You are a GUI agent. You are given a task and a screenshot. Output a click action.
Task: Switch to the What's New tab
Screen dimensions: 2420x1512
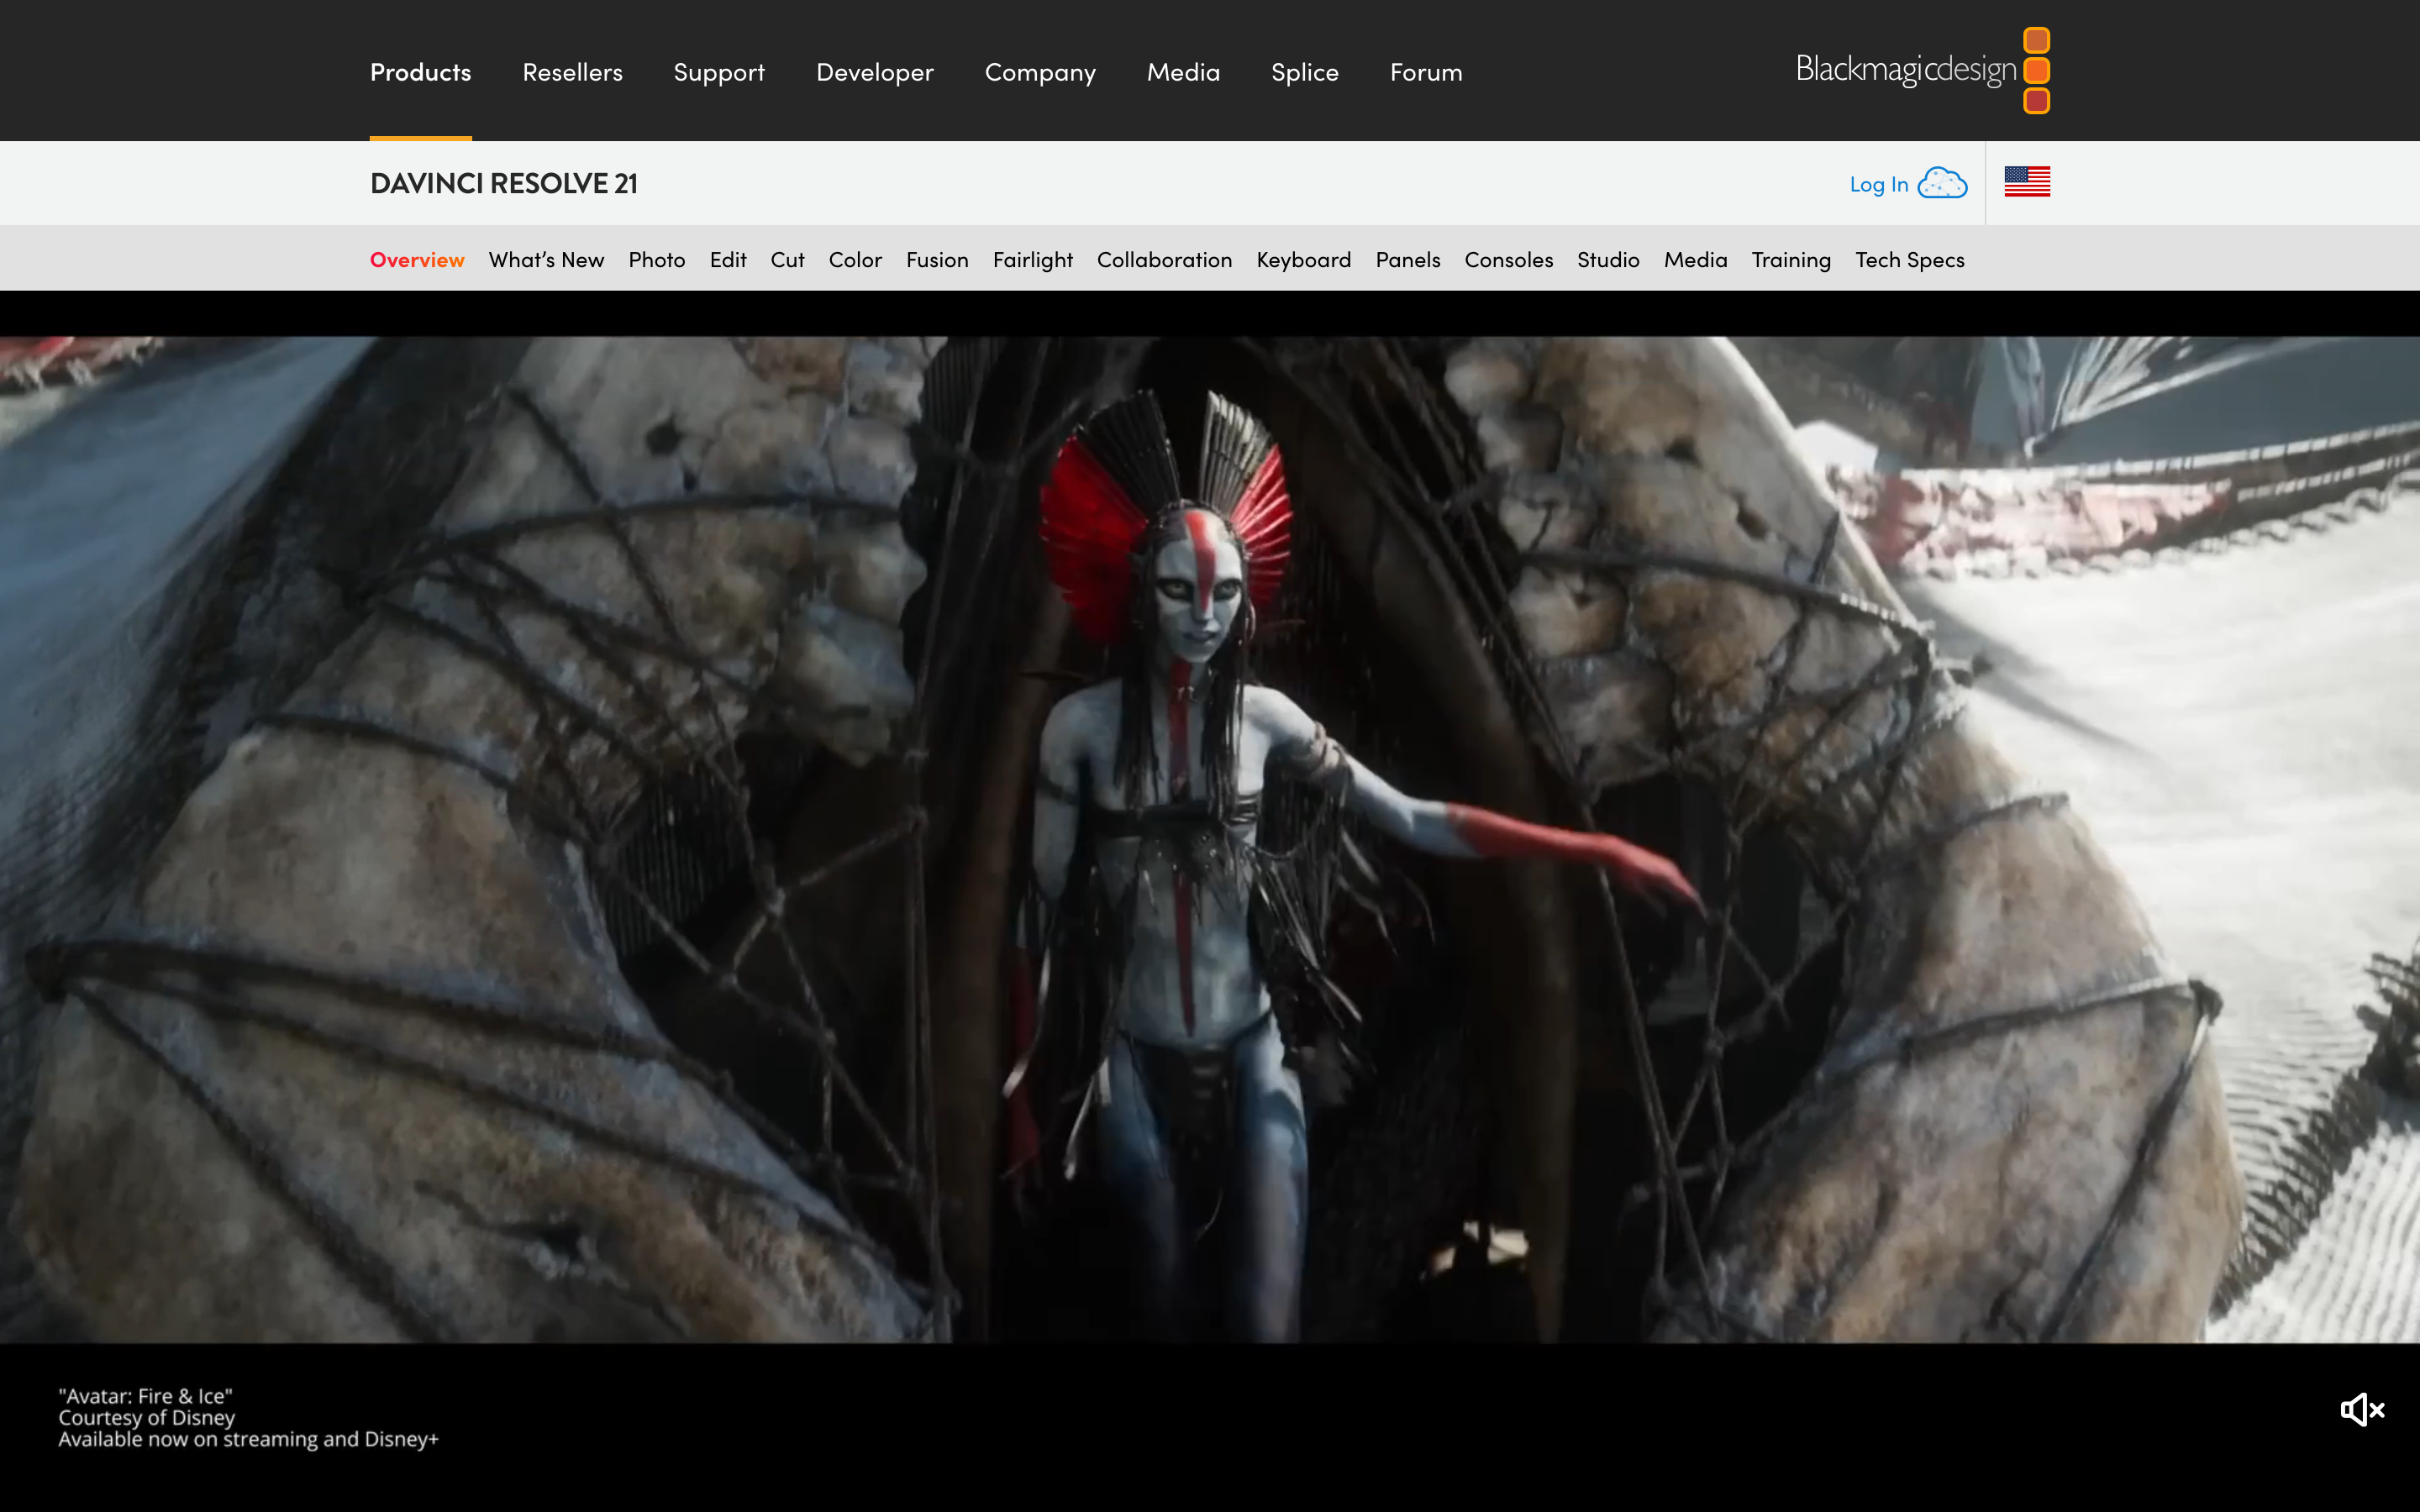pyautogui.click(x=546, y=259)
